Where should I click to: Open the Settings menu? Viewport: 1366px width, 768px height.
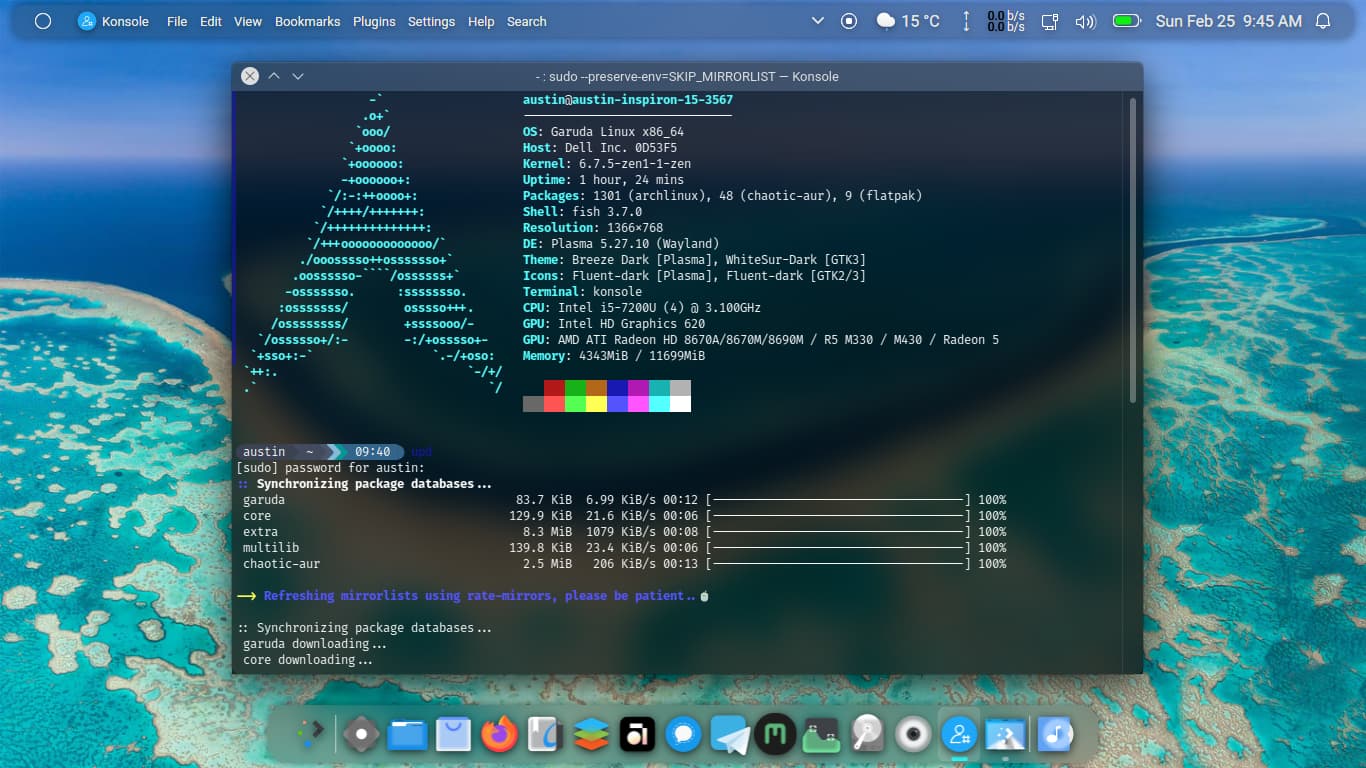coord(431,21)
